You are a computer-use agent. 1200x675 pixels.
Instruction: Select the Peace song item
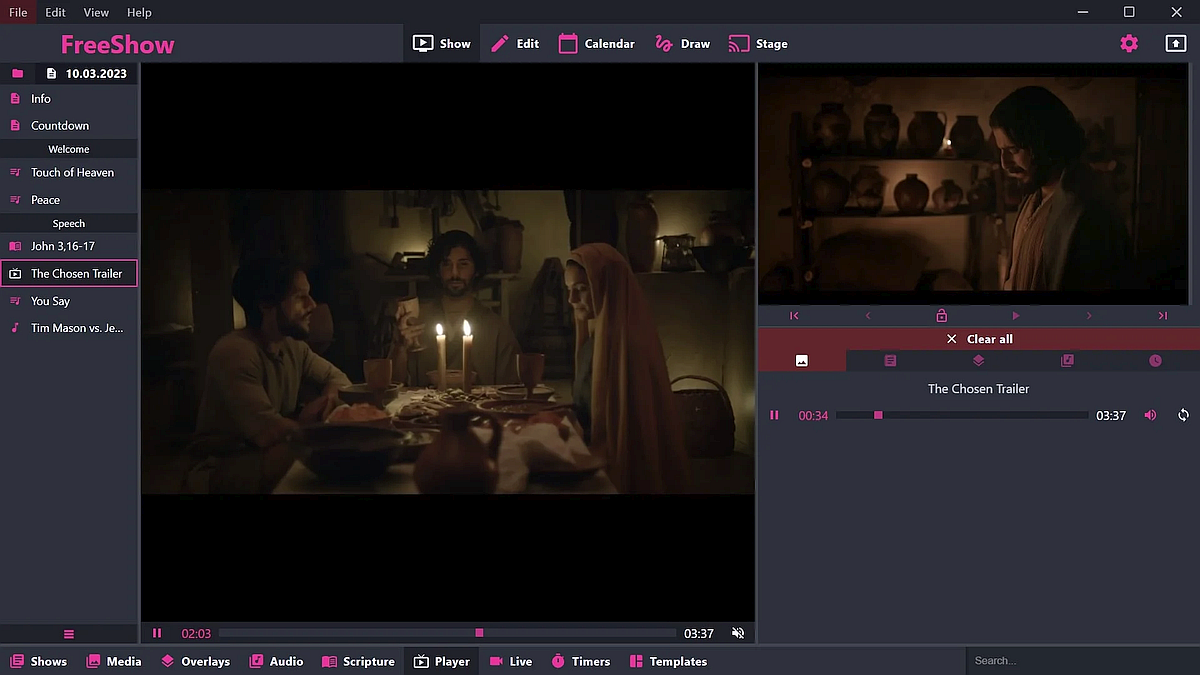coord(69,200)
